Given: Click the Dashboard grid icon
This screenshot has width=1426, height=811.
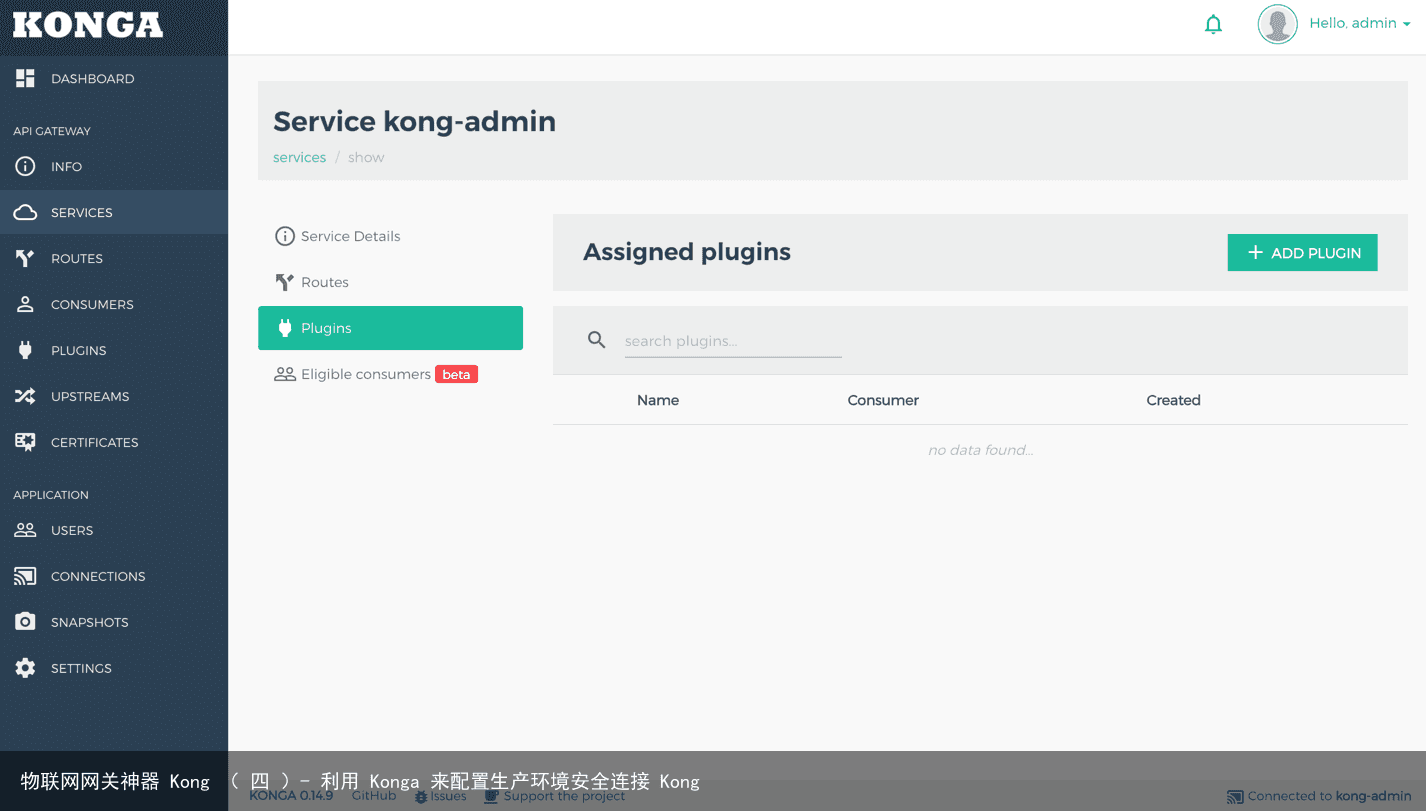Looking at the screenshot, I should click(x=25, y=78).
